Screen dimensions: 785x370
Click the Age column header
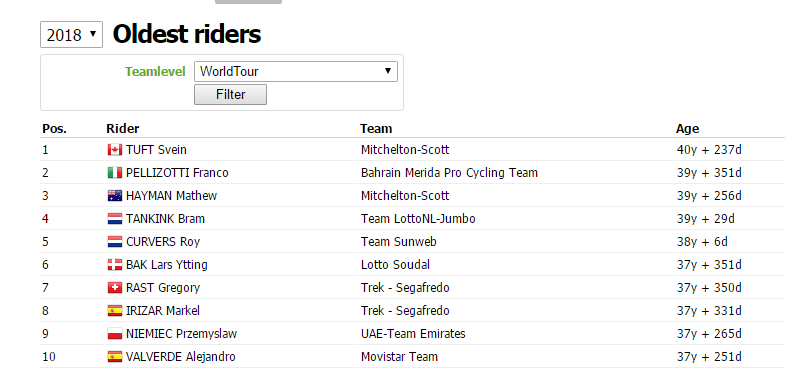687,129
